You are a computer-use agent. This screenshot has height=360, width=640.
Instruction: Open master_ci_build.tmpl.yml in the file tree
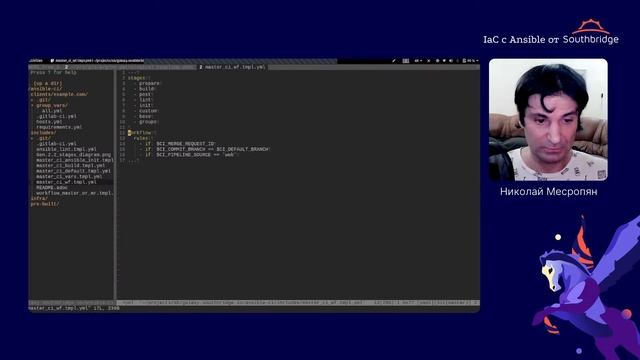pyautogui.click(x=70, y=166)
